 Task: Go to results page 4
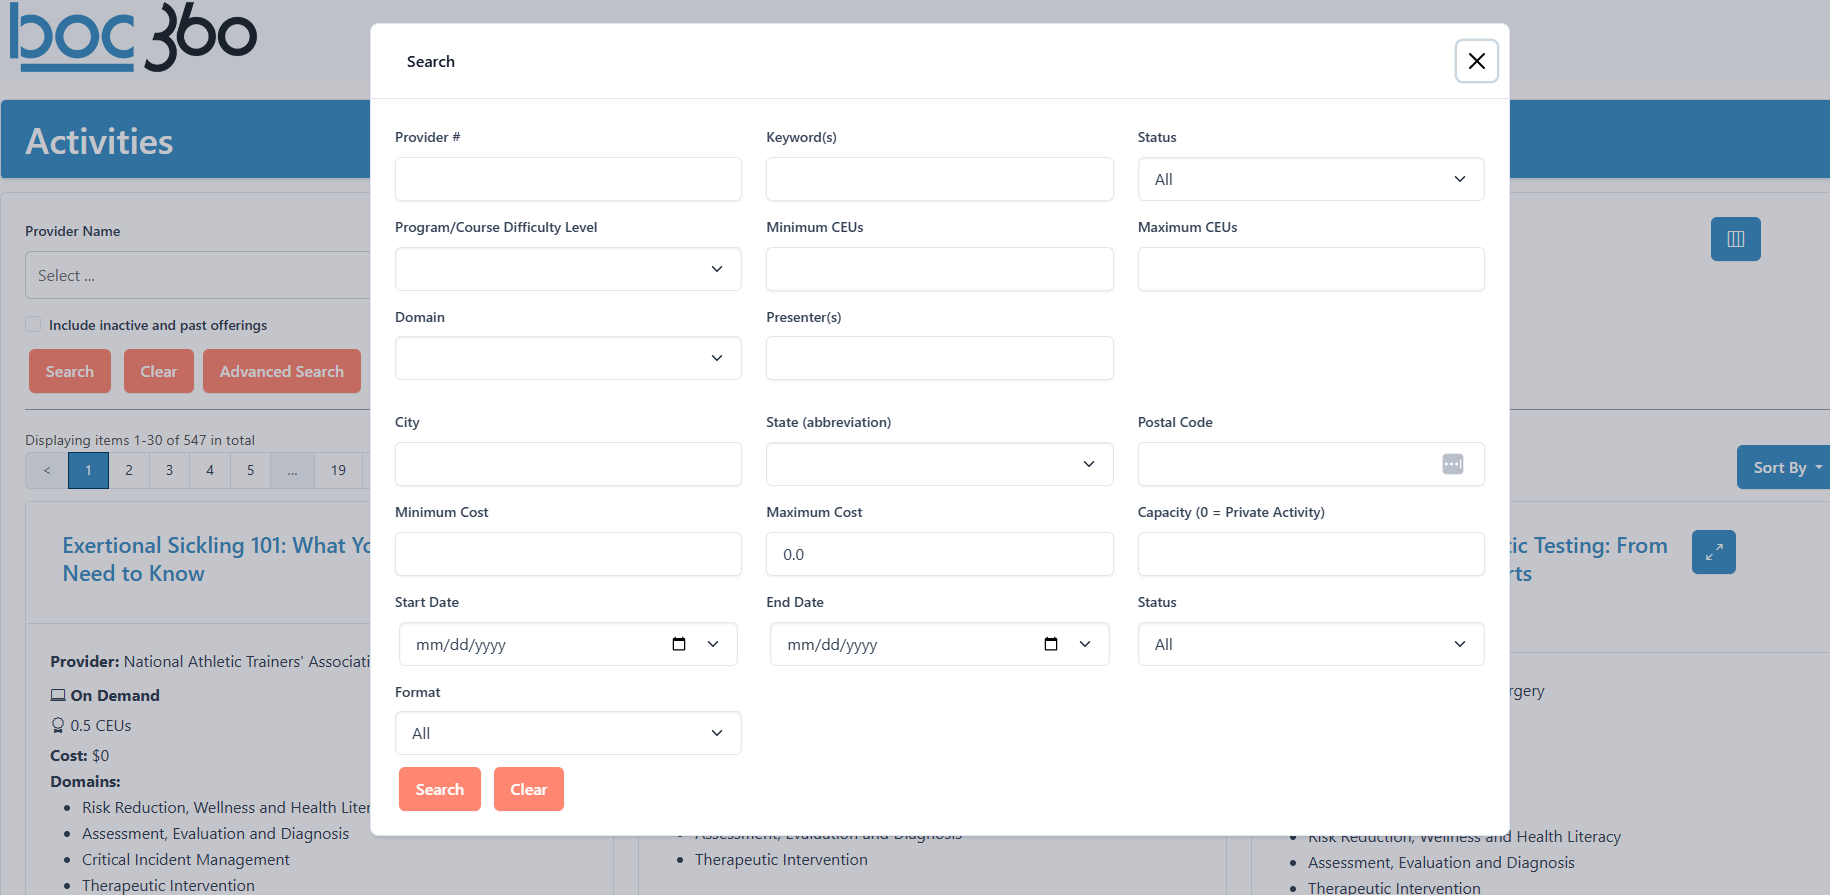click(x=210, y=470)
